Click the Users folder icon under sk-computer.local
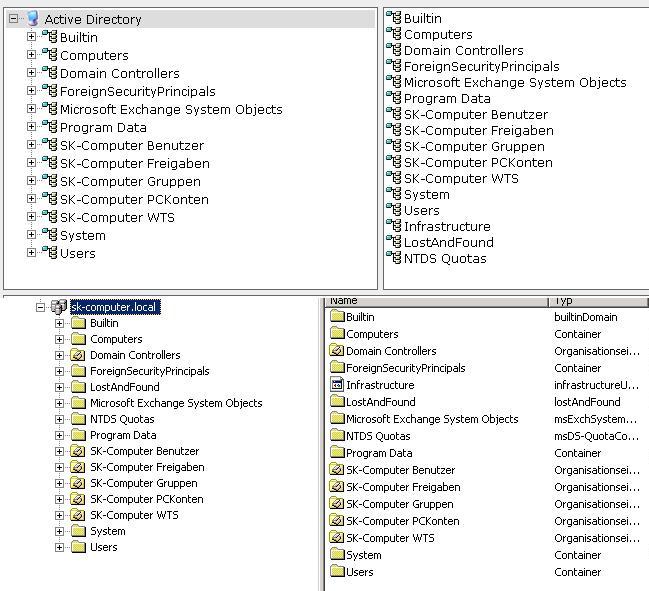 78,547
